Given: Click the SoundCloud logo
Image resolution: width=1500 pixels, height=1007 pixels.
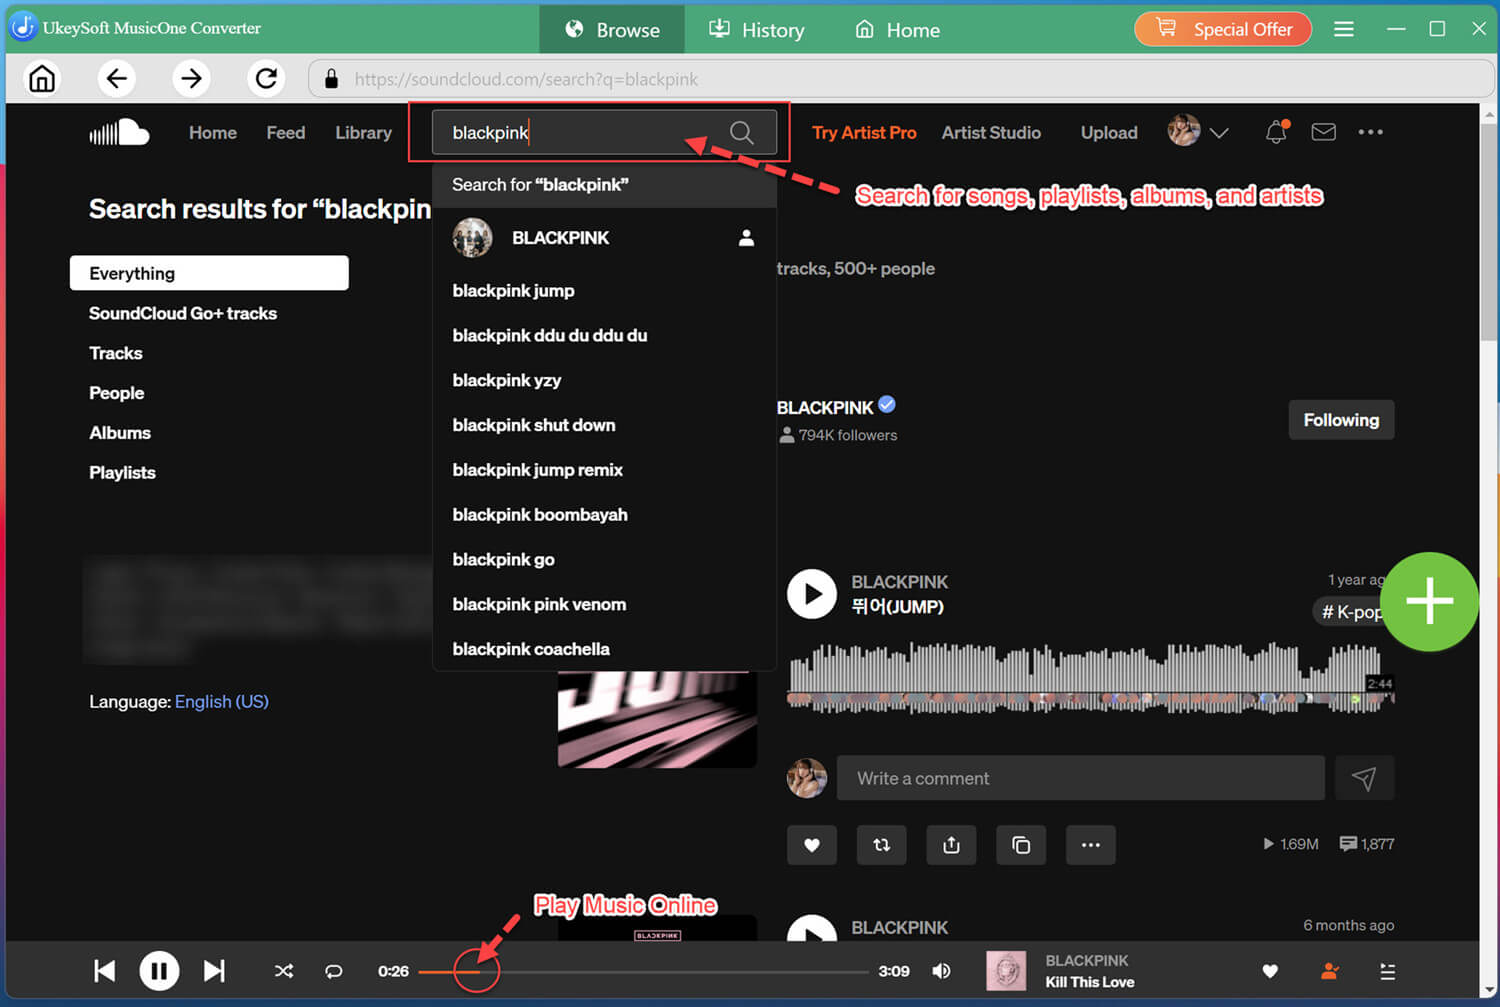Looking at the screenshot, I should pyautogui.click(x=119, y=132).
